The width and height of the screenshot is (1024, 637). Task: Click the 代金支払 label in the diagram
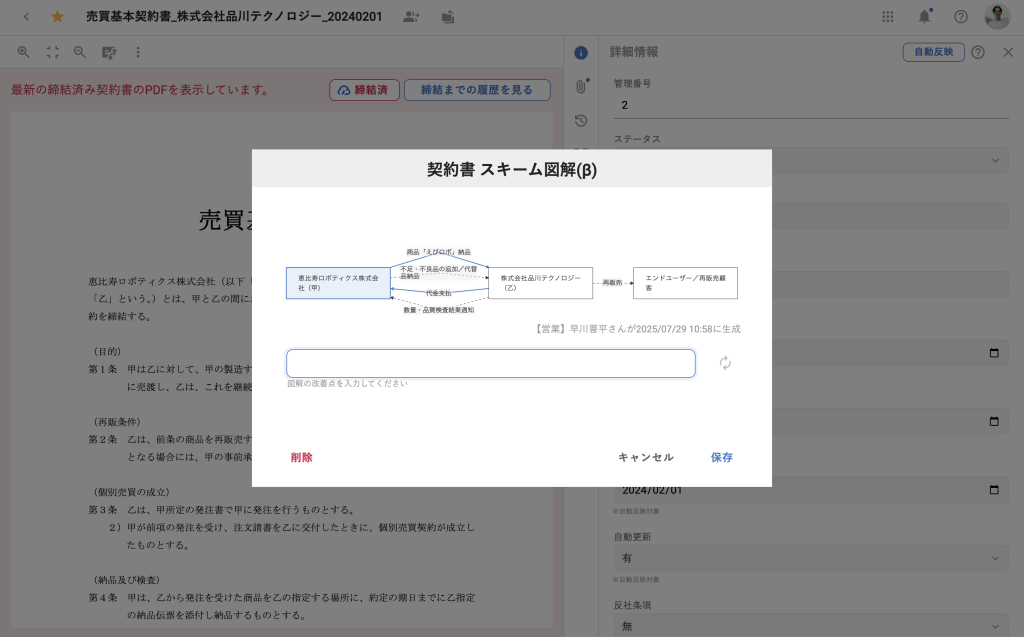click(439, 293)
